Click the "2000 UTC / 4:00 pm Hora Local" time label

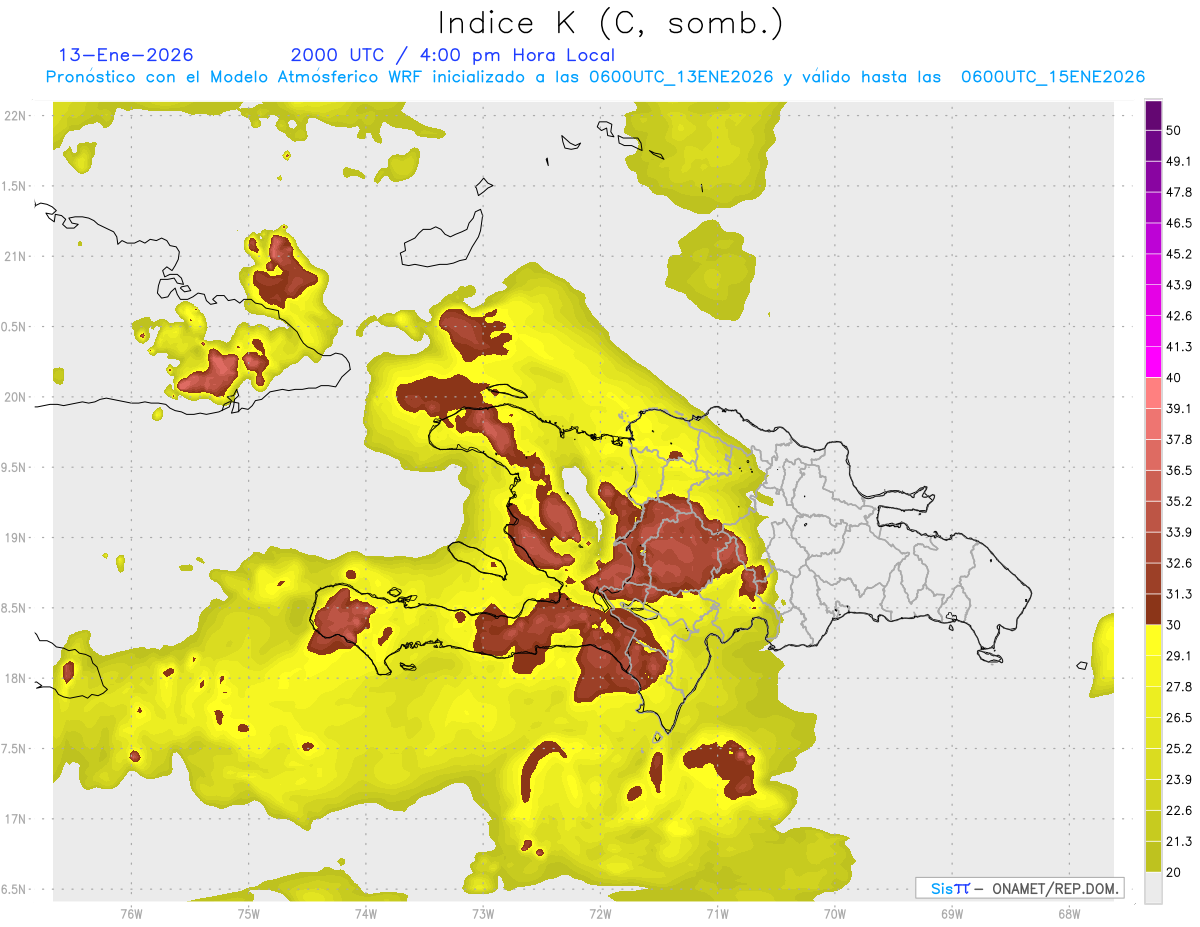click(453, 55)
